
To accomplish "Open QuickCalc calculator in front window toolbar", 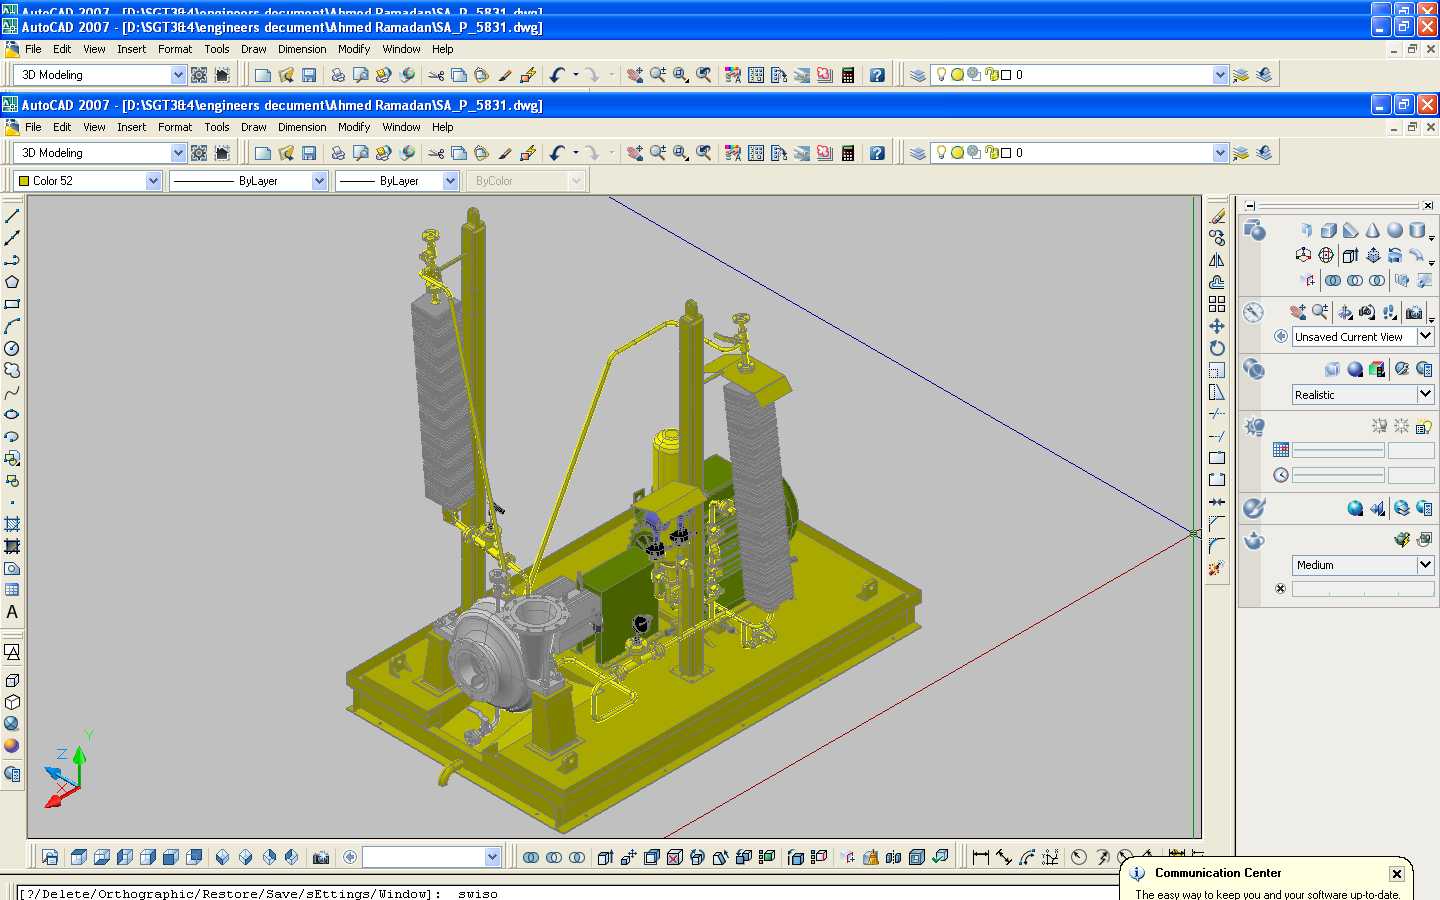I will pos(848,153).
